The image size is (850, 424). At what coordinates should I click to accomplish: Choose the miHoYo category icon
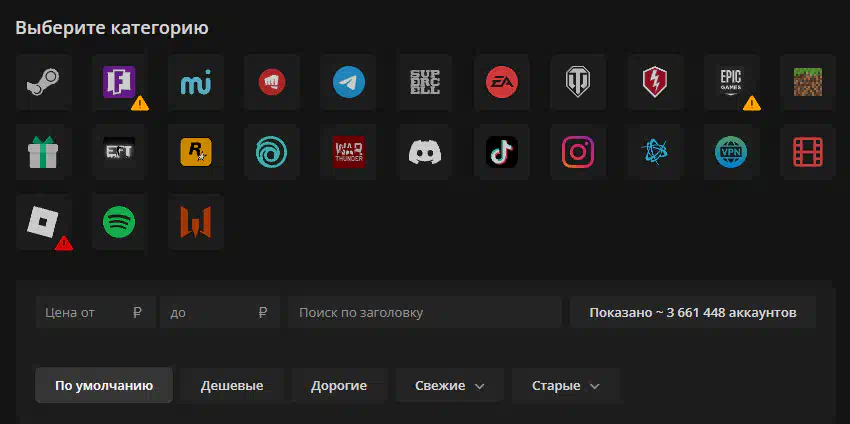(x=196, y=82)
